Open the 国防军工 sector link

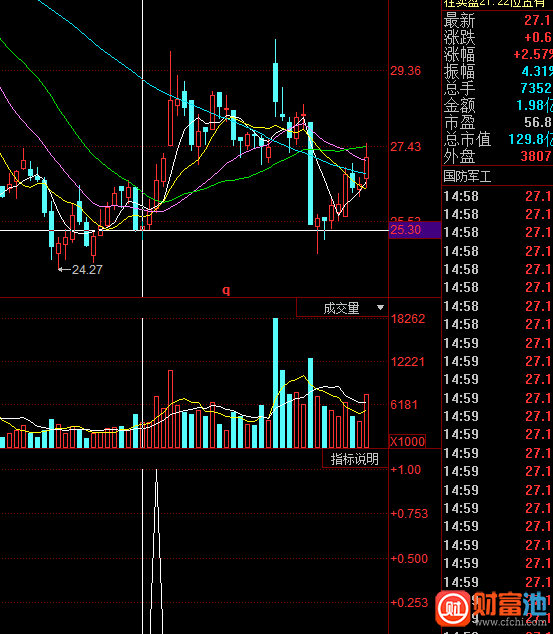(x=467, y=176)
